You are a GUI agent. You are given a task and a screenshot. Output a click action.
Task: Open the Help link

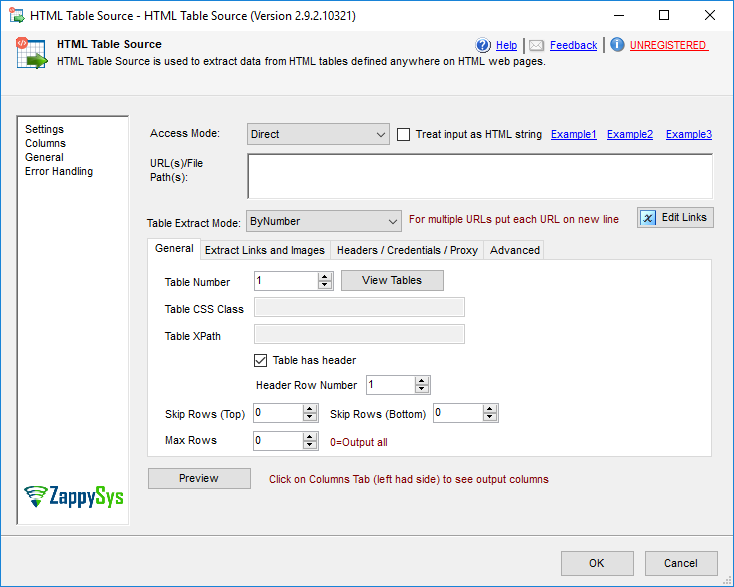tap(506, 45)
